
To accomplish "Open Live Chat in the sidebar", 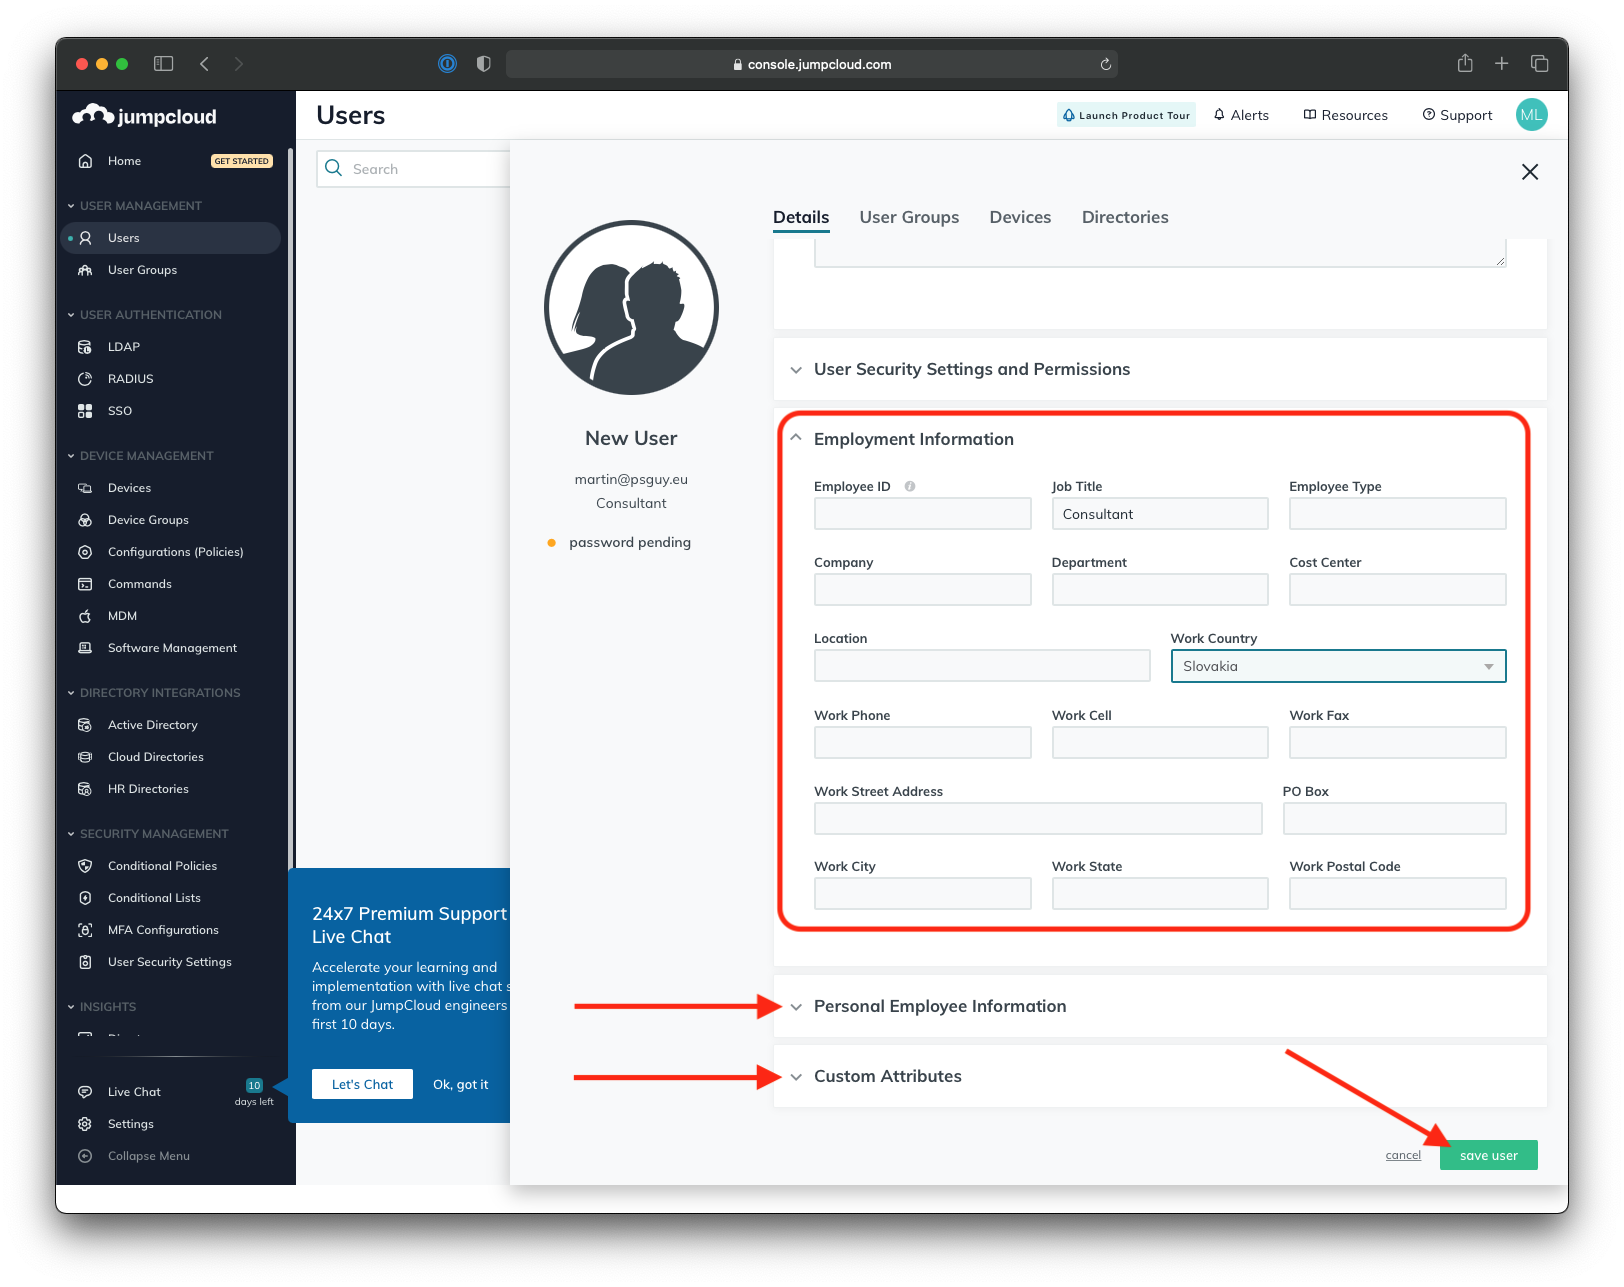I will pyautogui.click(x=134, y=1092).
